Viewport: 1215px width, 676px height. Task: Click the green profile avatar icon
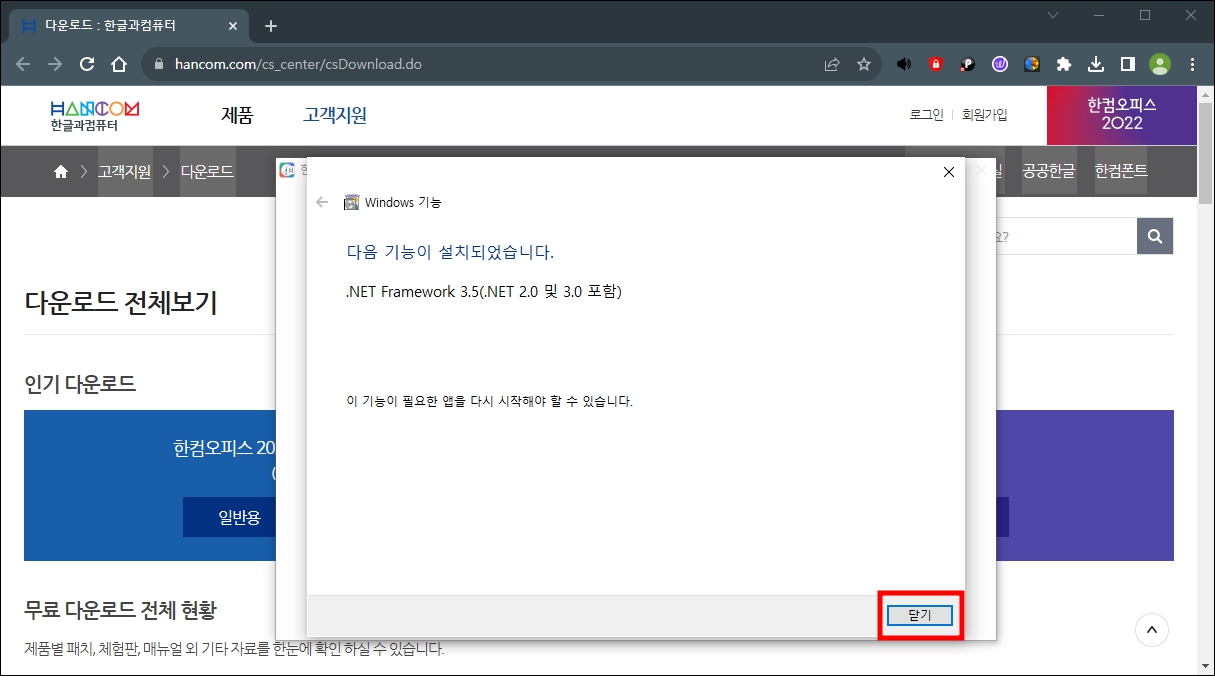click(x=1160, y=64)
